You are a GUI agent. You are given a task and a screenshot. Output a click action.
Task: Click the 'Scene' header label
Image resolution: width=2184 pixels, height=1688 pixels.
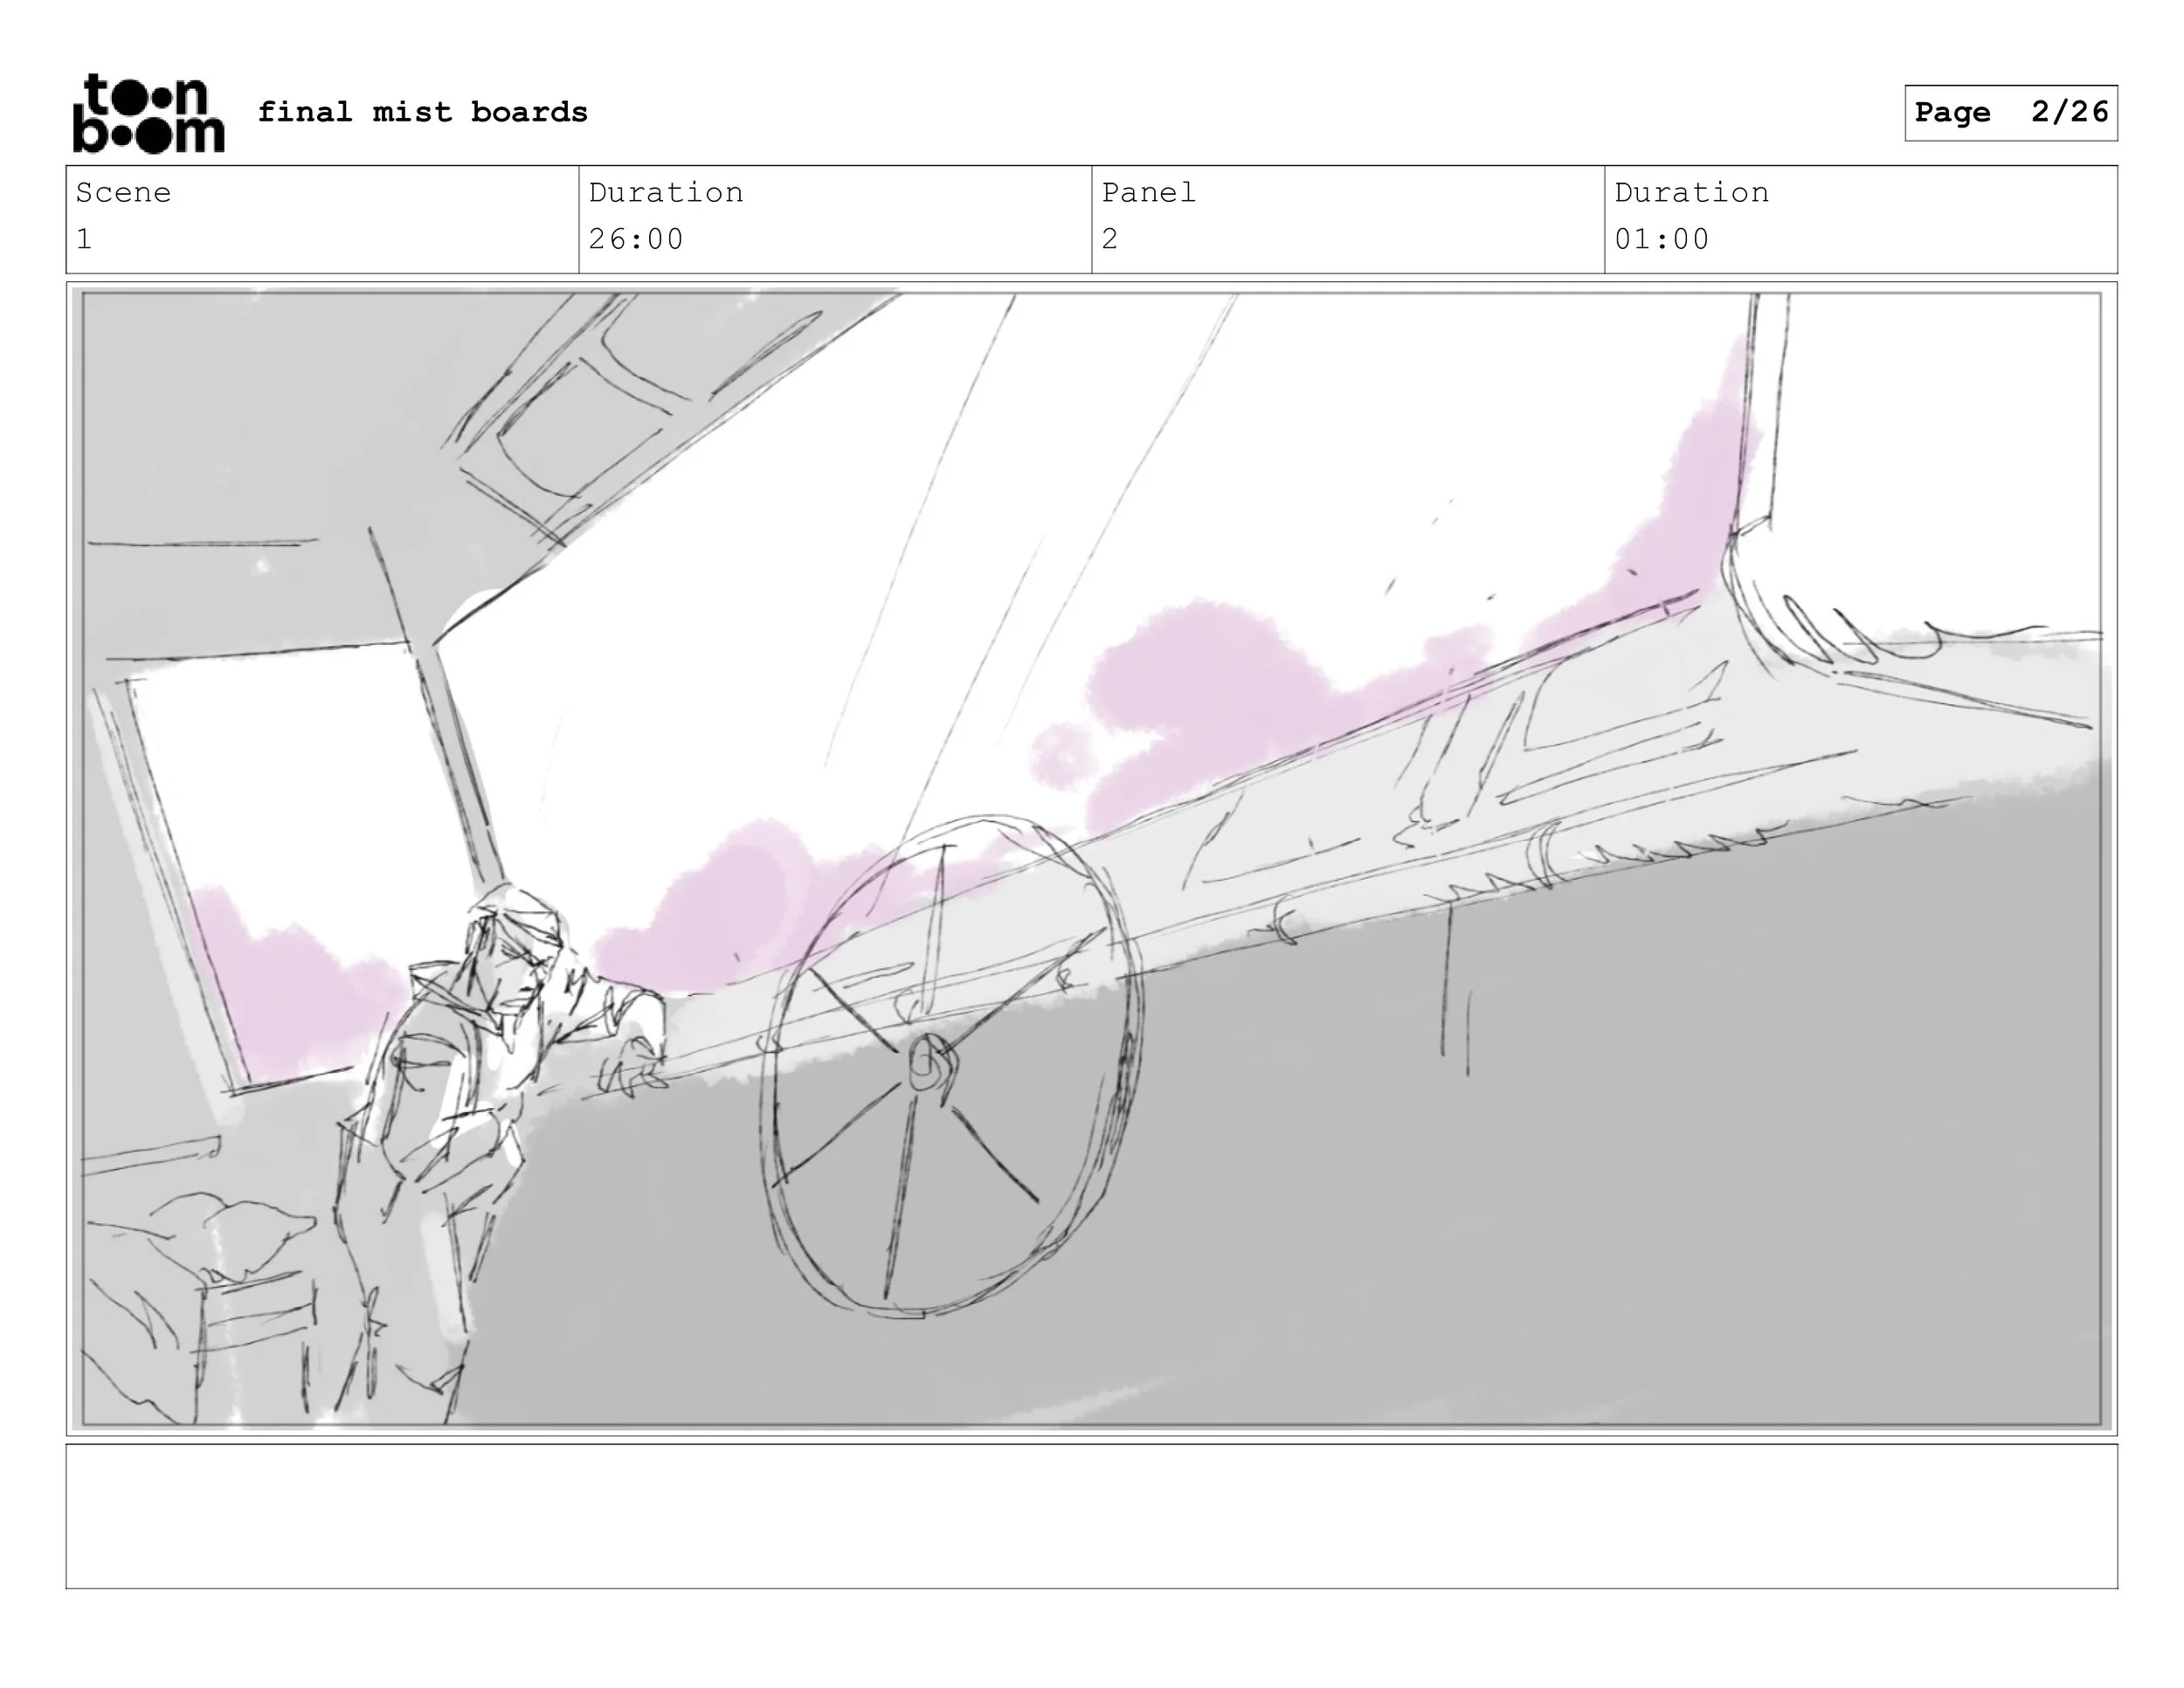pyautogui.click(x=123, y=192)
